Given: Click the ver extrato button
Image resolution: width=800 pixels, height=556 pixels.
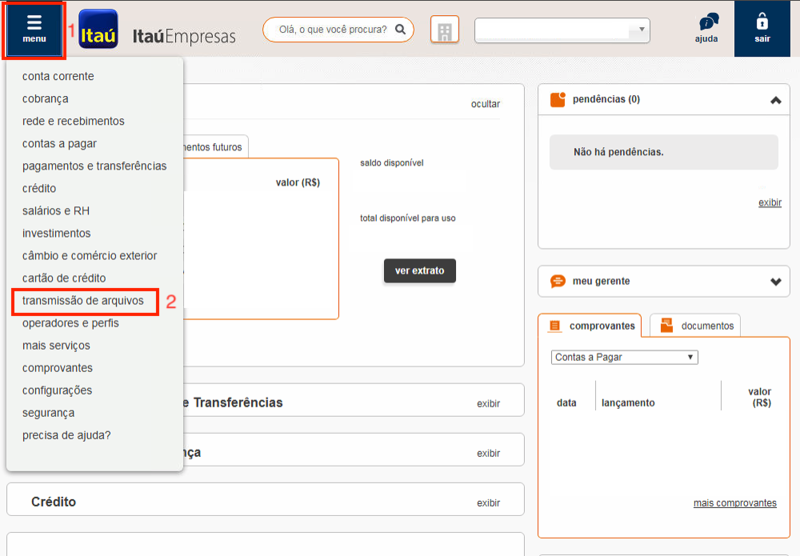Looking at the screenshot, I should [419, 270].
